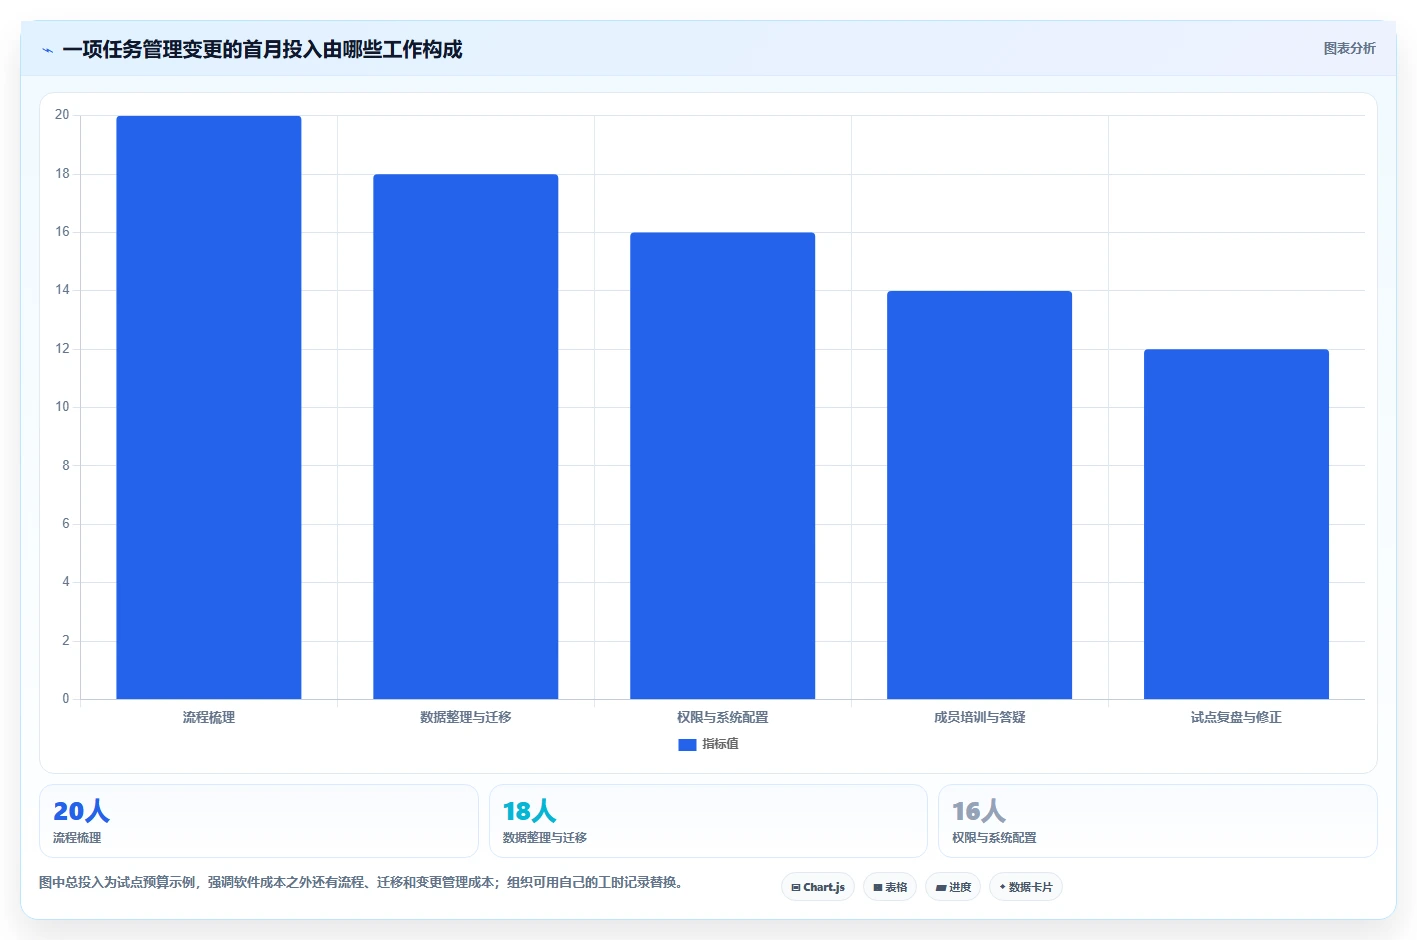Click the footnote text starting 图中总投入为试点预算示例
The width and height of the screenshot is (1417, 940).
pos(364,882)
